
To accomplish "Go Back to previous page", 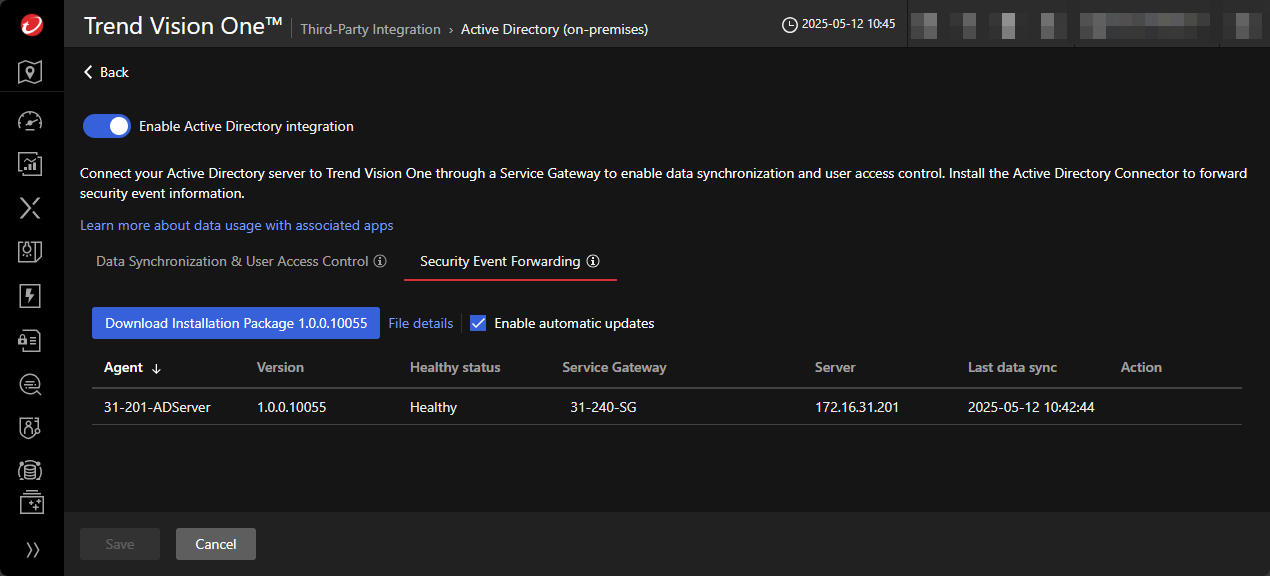I will coord(106,72).
